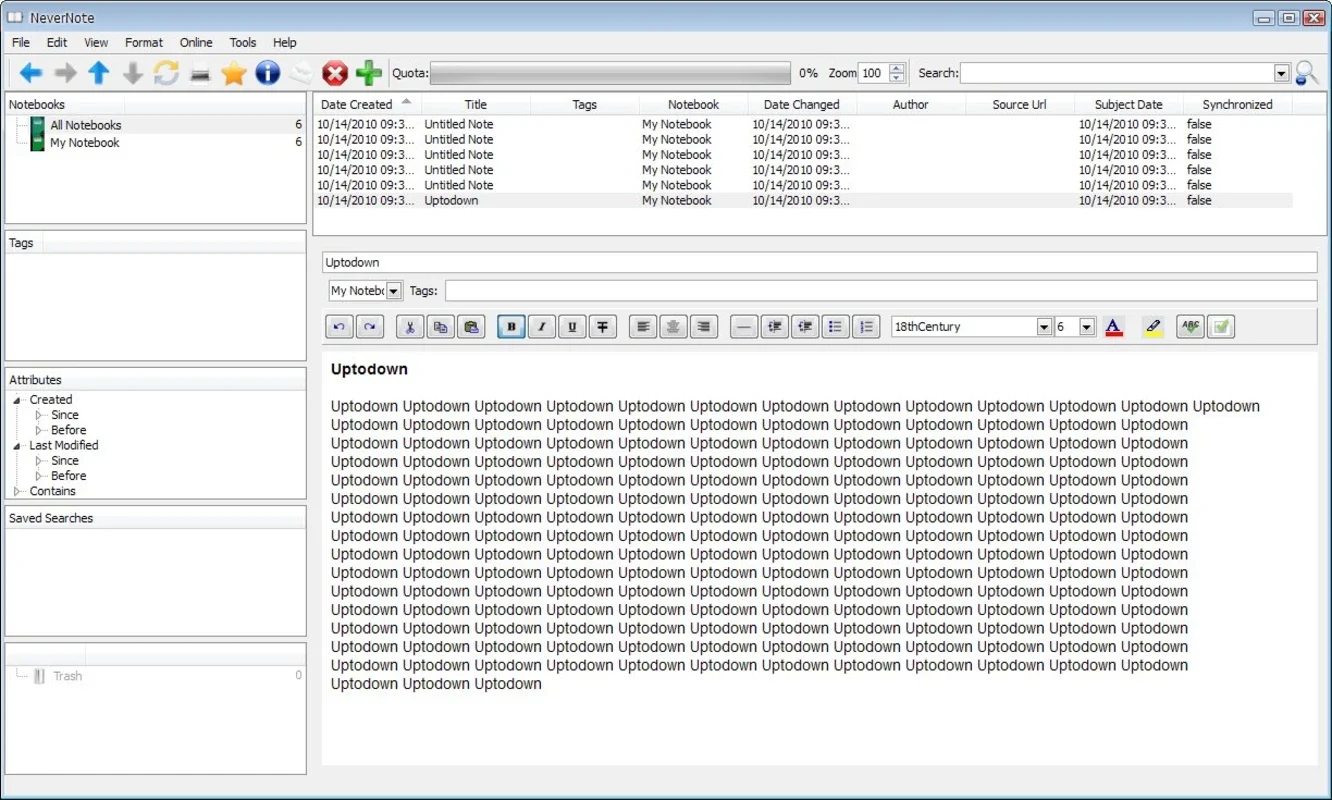Click the Zoom value spinner
1332x800 pixels.
point(881,73)
